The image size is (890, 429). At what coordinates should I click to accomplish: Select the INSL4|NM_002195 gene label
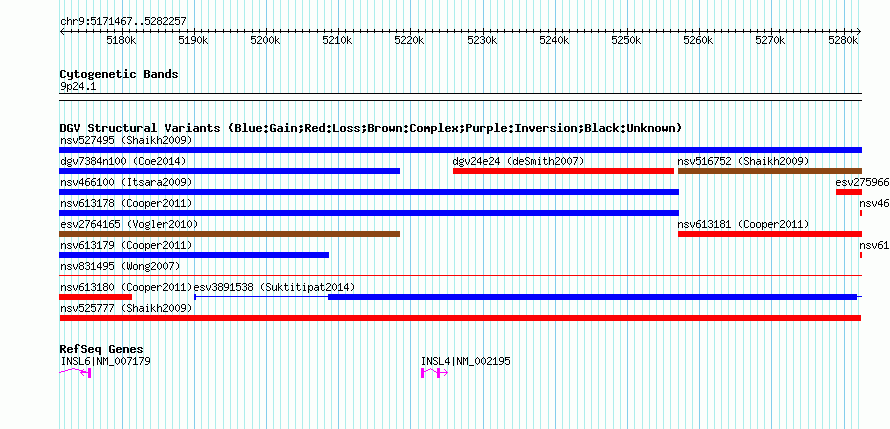coord(465,361)
